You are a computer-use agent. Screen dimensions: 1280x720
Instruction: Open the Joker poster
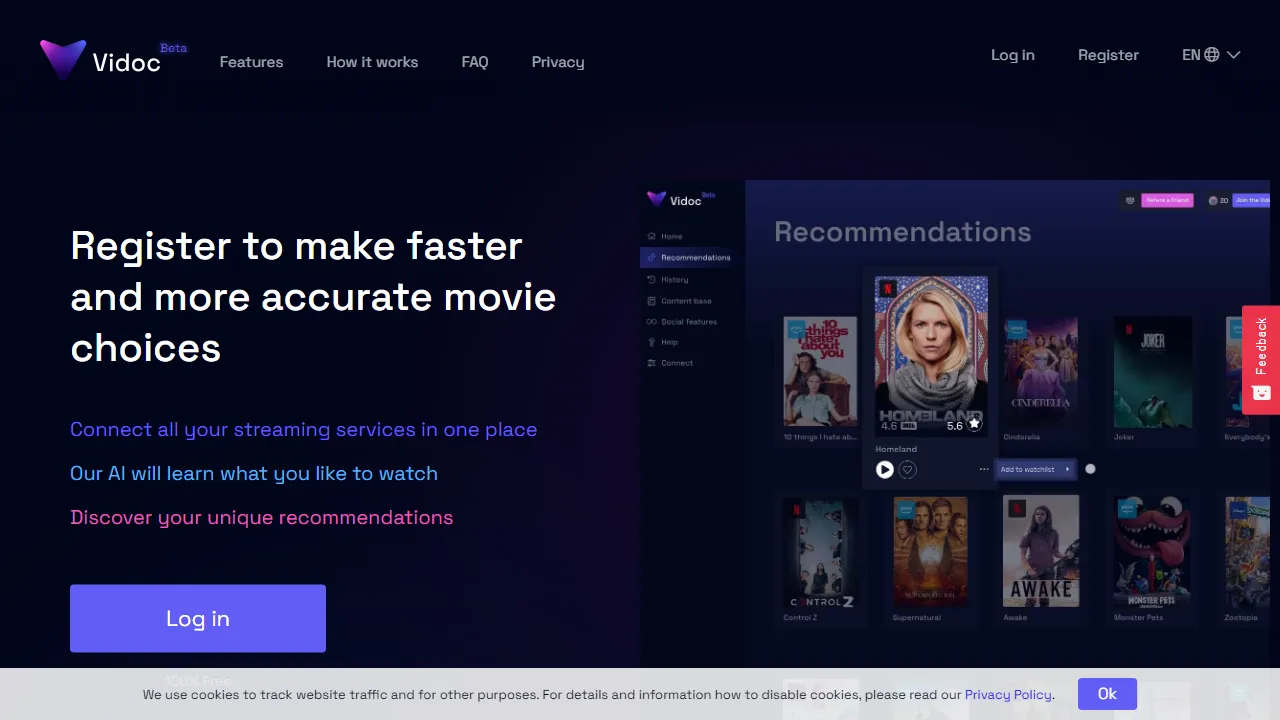[1152, 372]
